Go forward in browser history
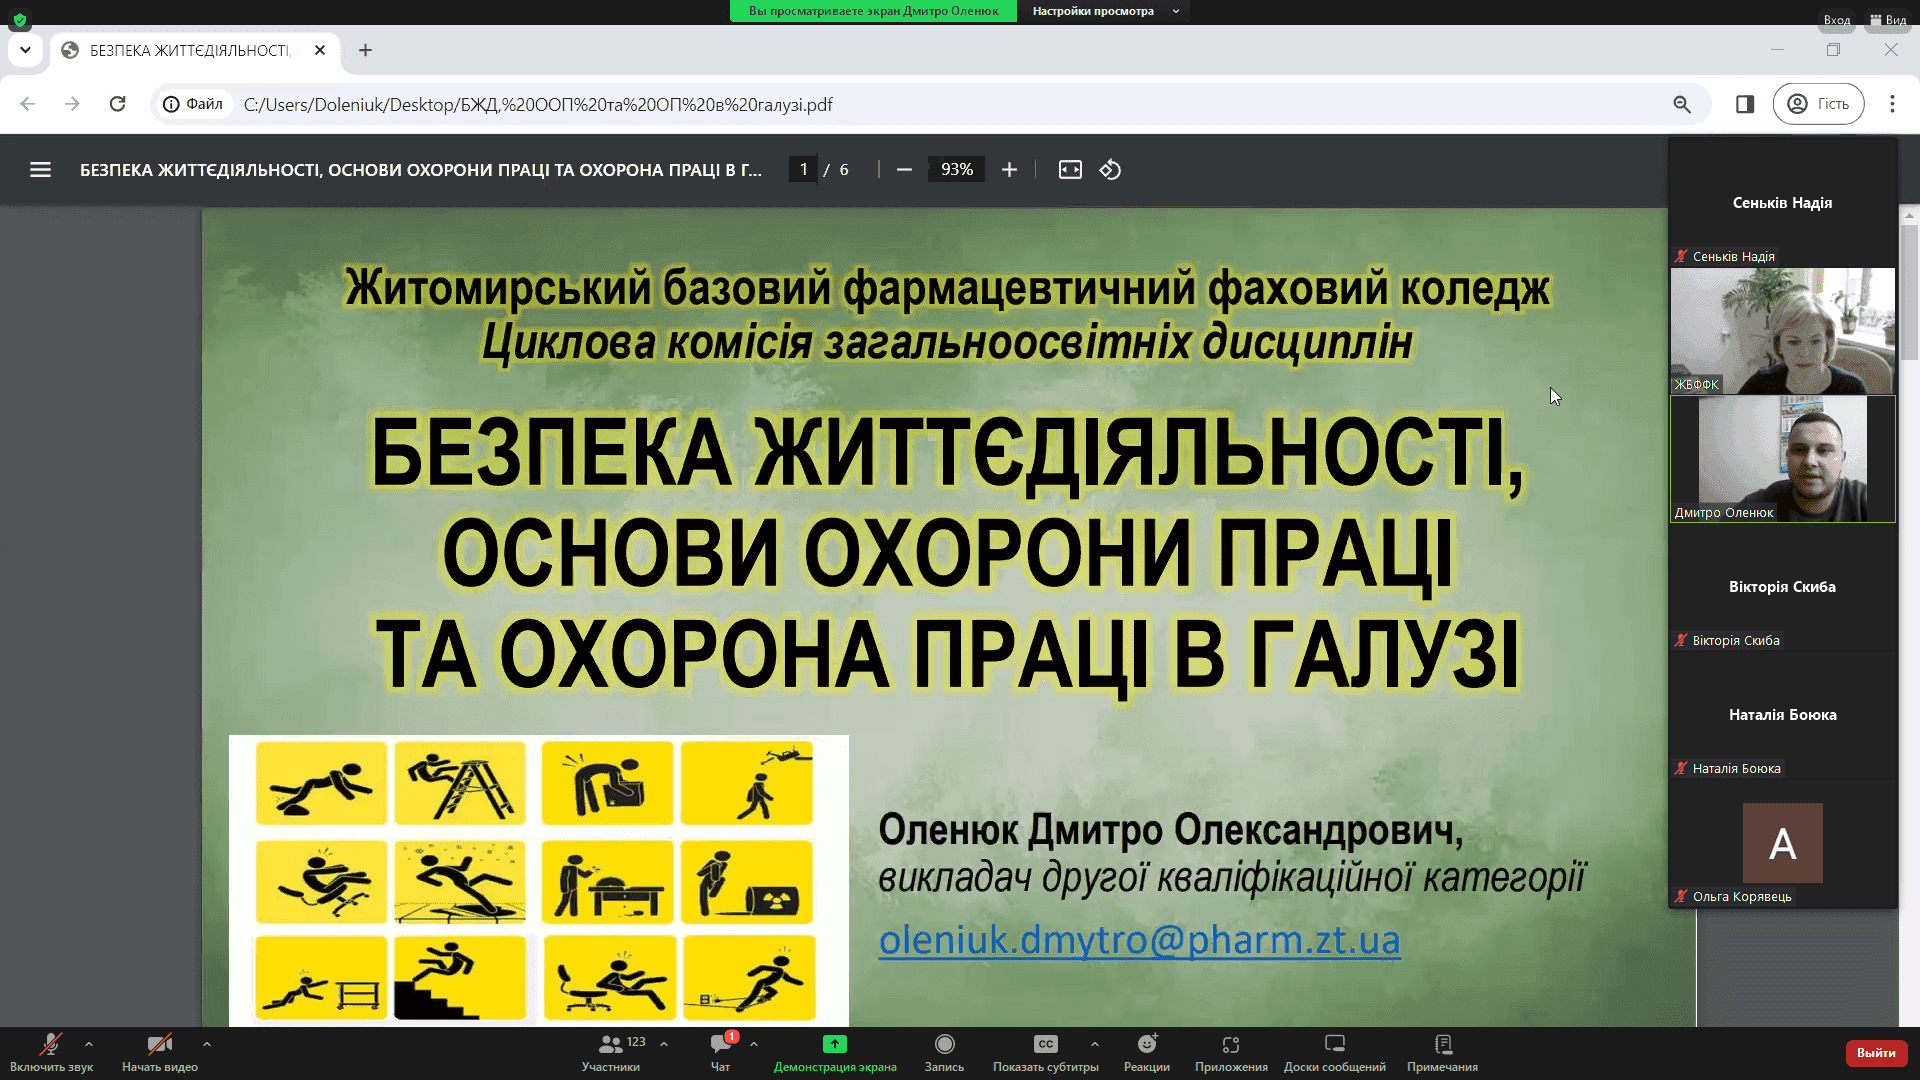 (x=72, y=104)
